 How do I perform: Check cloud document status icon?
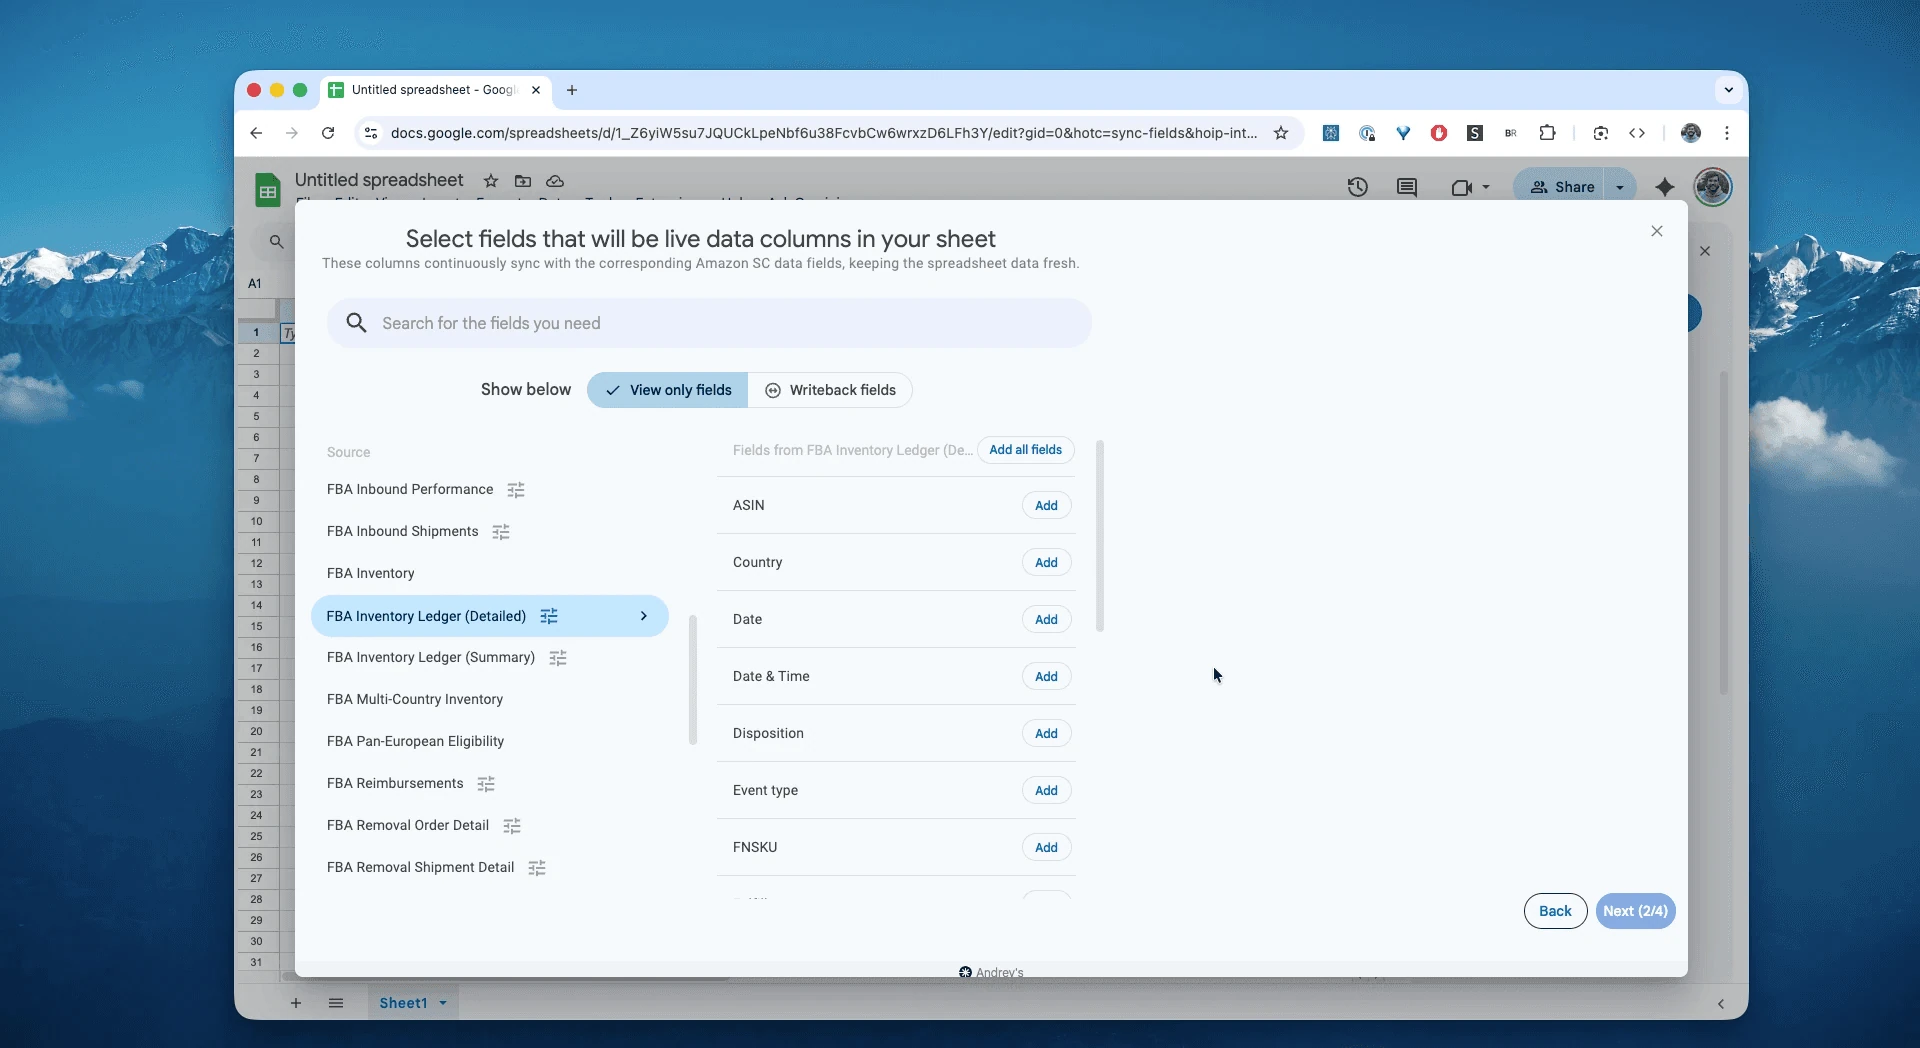(x=555, y=181)
